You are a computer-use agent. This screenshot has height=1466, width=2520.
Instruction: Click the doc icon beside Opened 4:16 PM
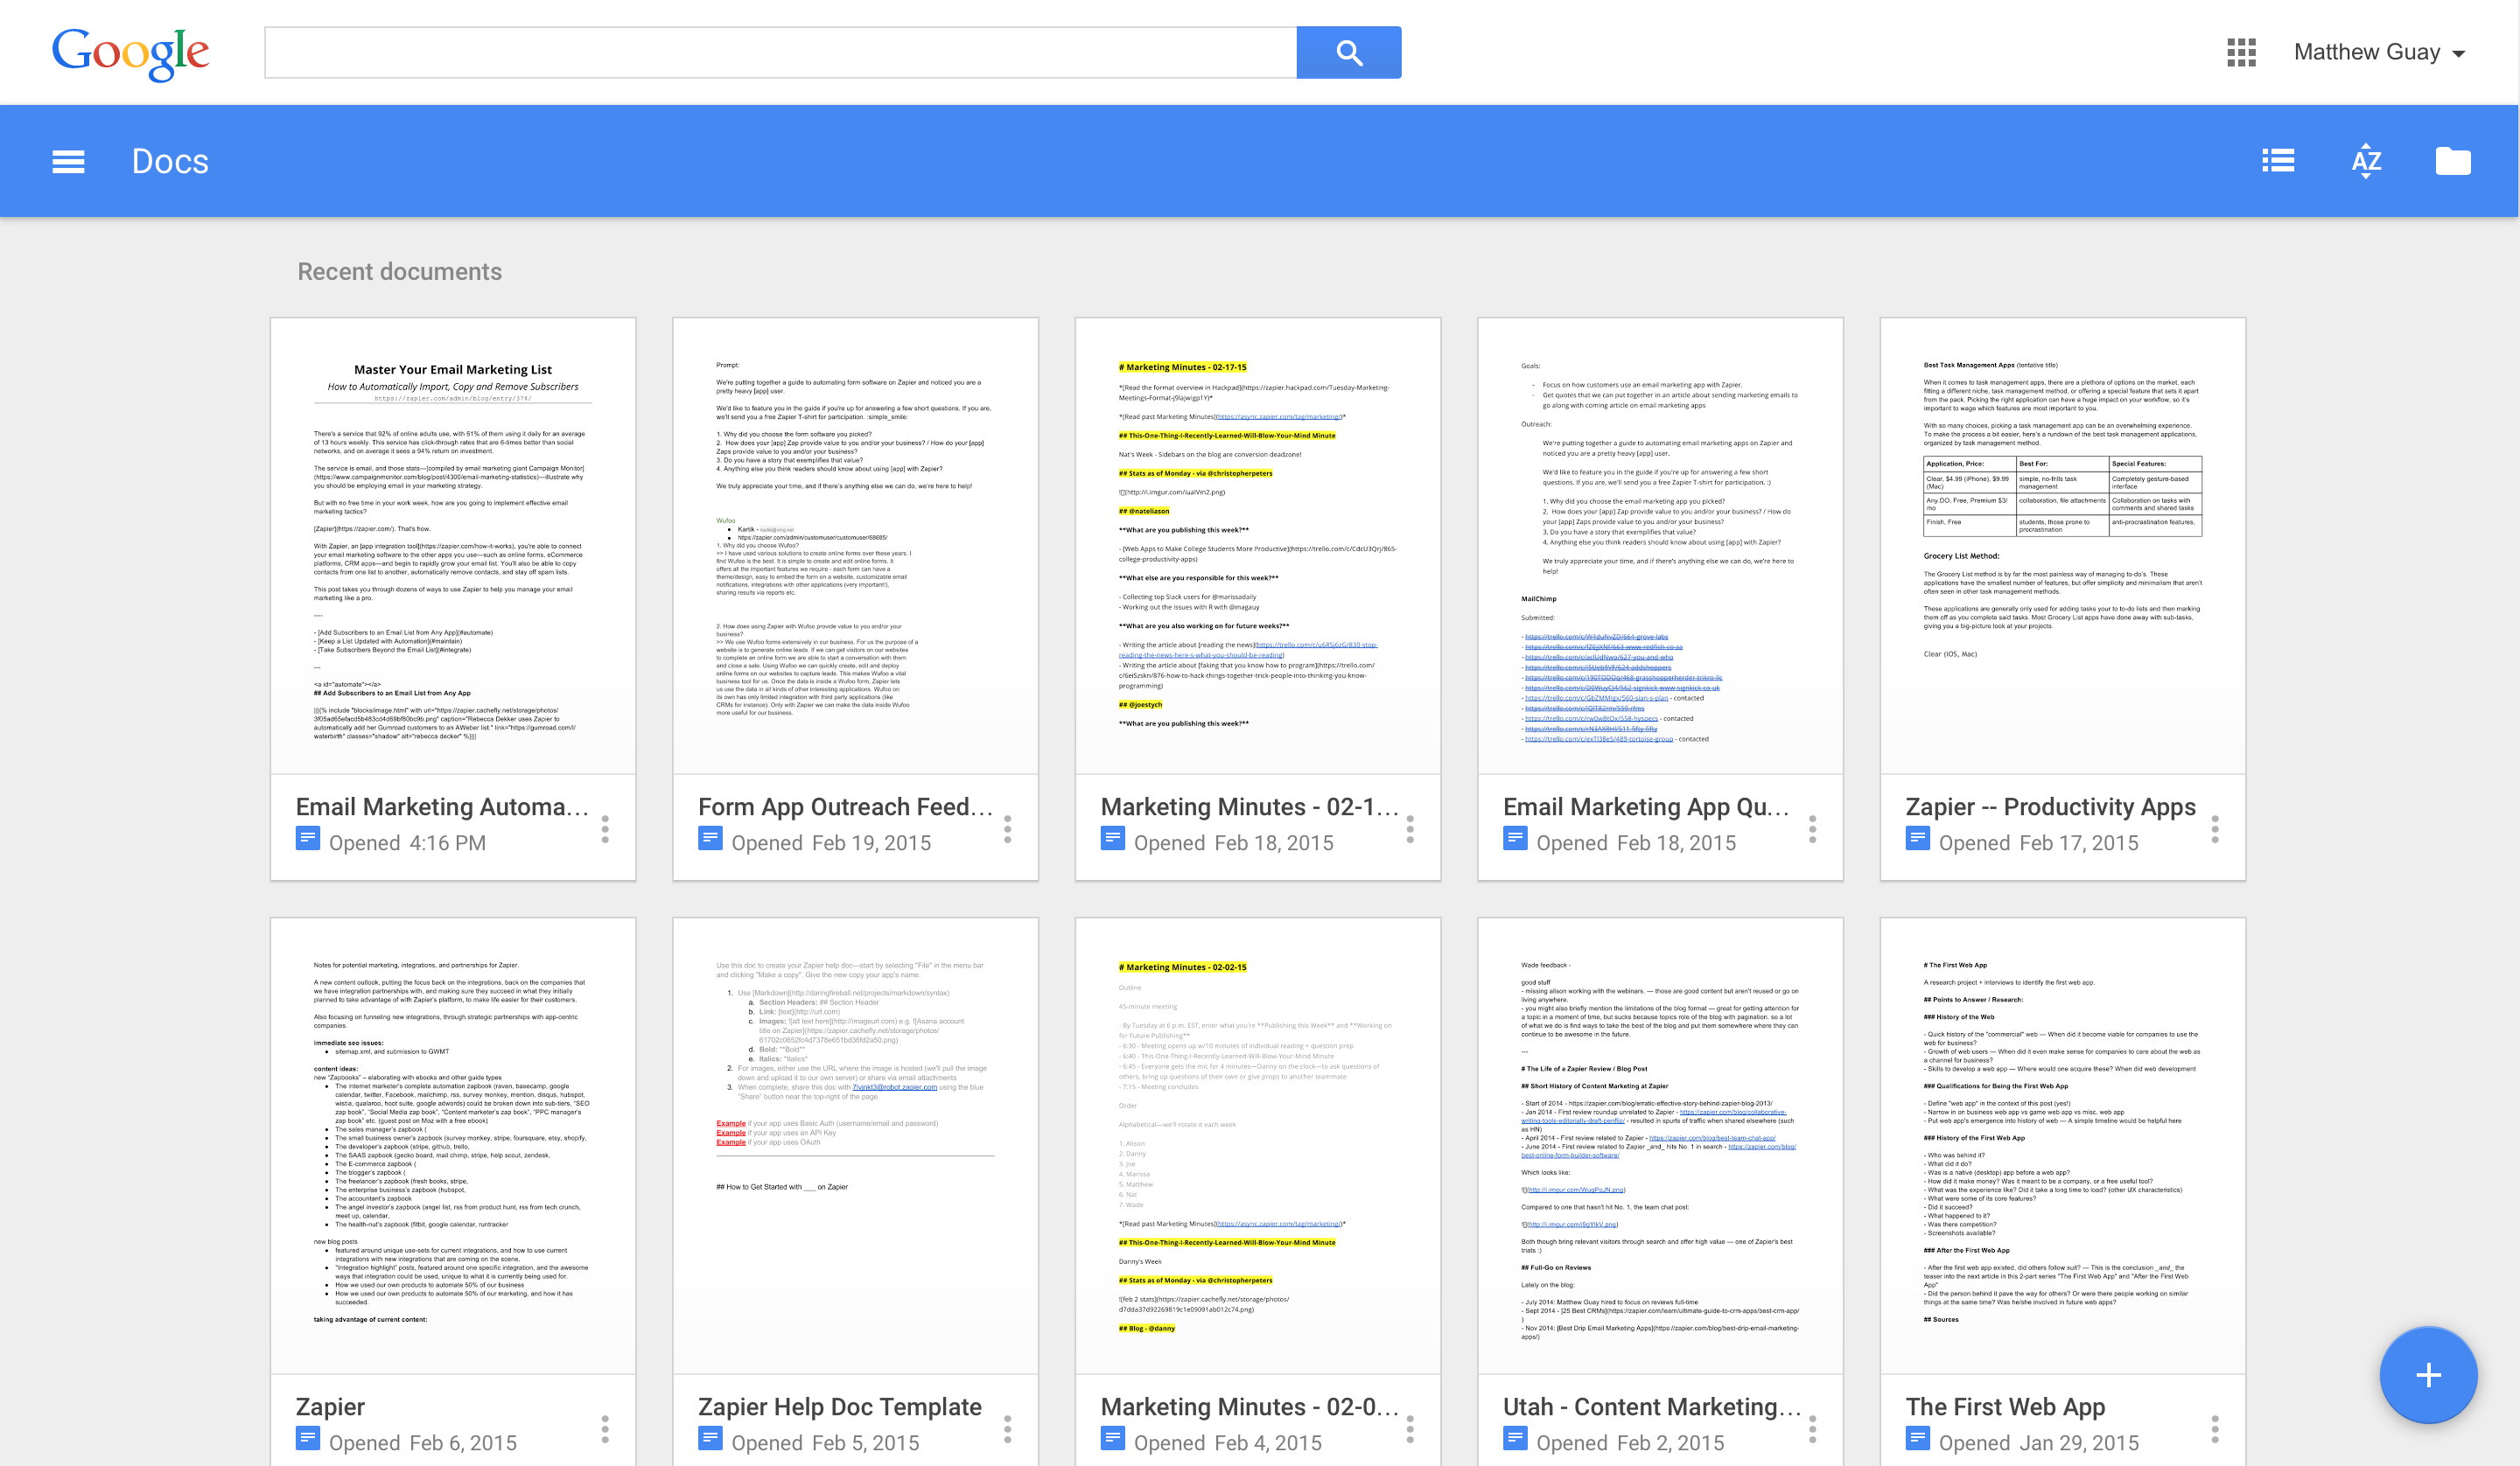308,839
